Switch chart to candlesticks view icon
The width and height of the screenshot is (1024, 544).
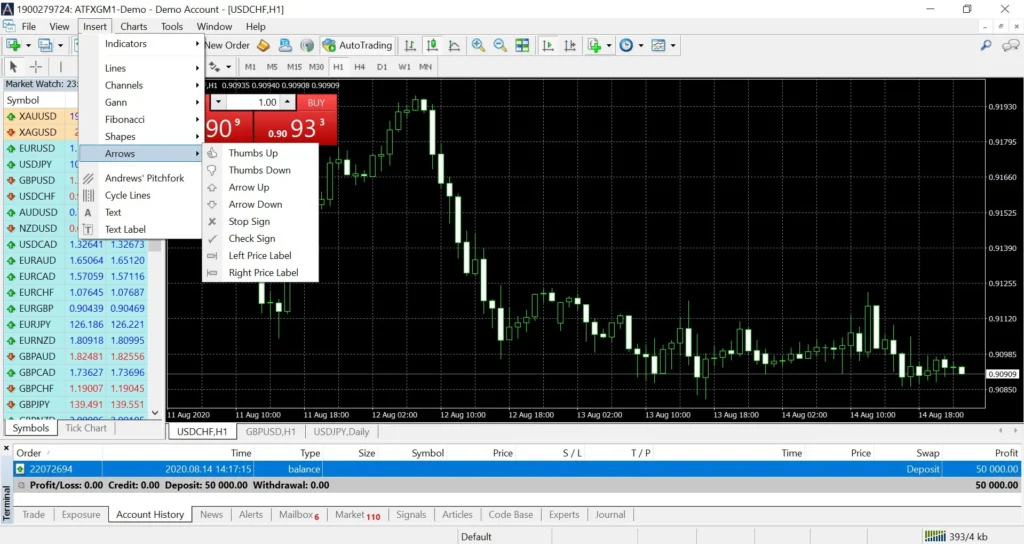[433, 45]
